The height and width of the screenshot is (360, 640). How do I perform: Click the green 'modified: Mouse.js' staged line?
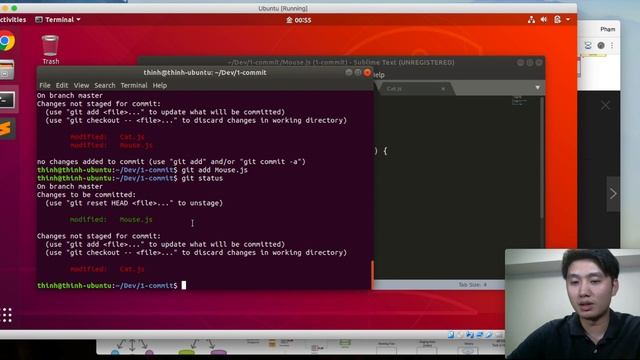click(x=111, y=220)
